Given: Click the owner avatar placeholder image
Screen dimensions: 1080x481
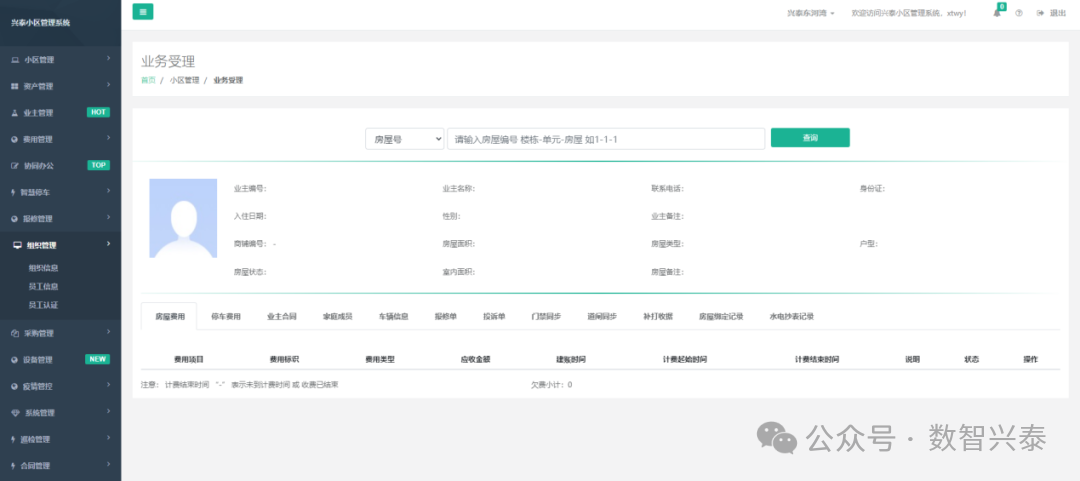Looking at the screenshot, I should [x=183, y=218].
